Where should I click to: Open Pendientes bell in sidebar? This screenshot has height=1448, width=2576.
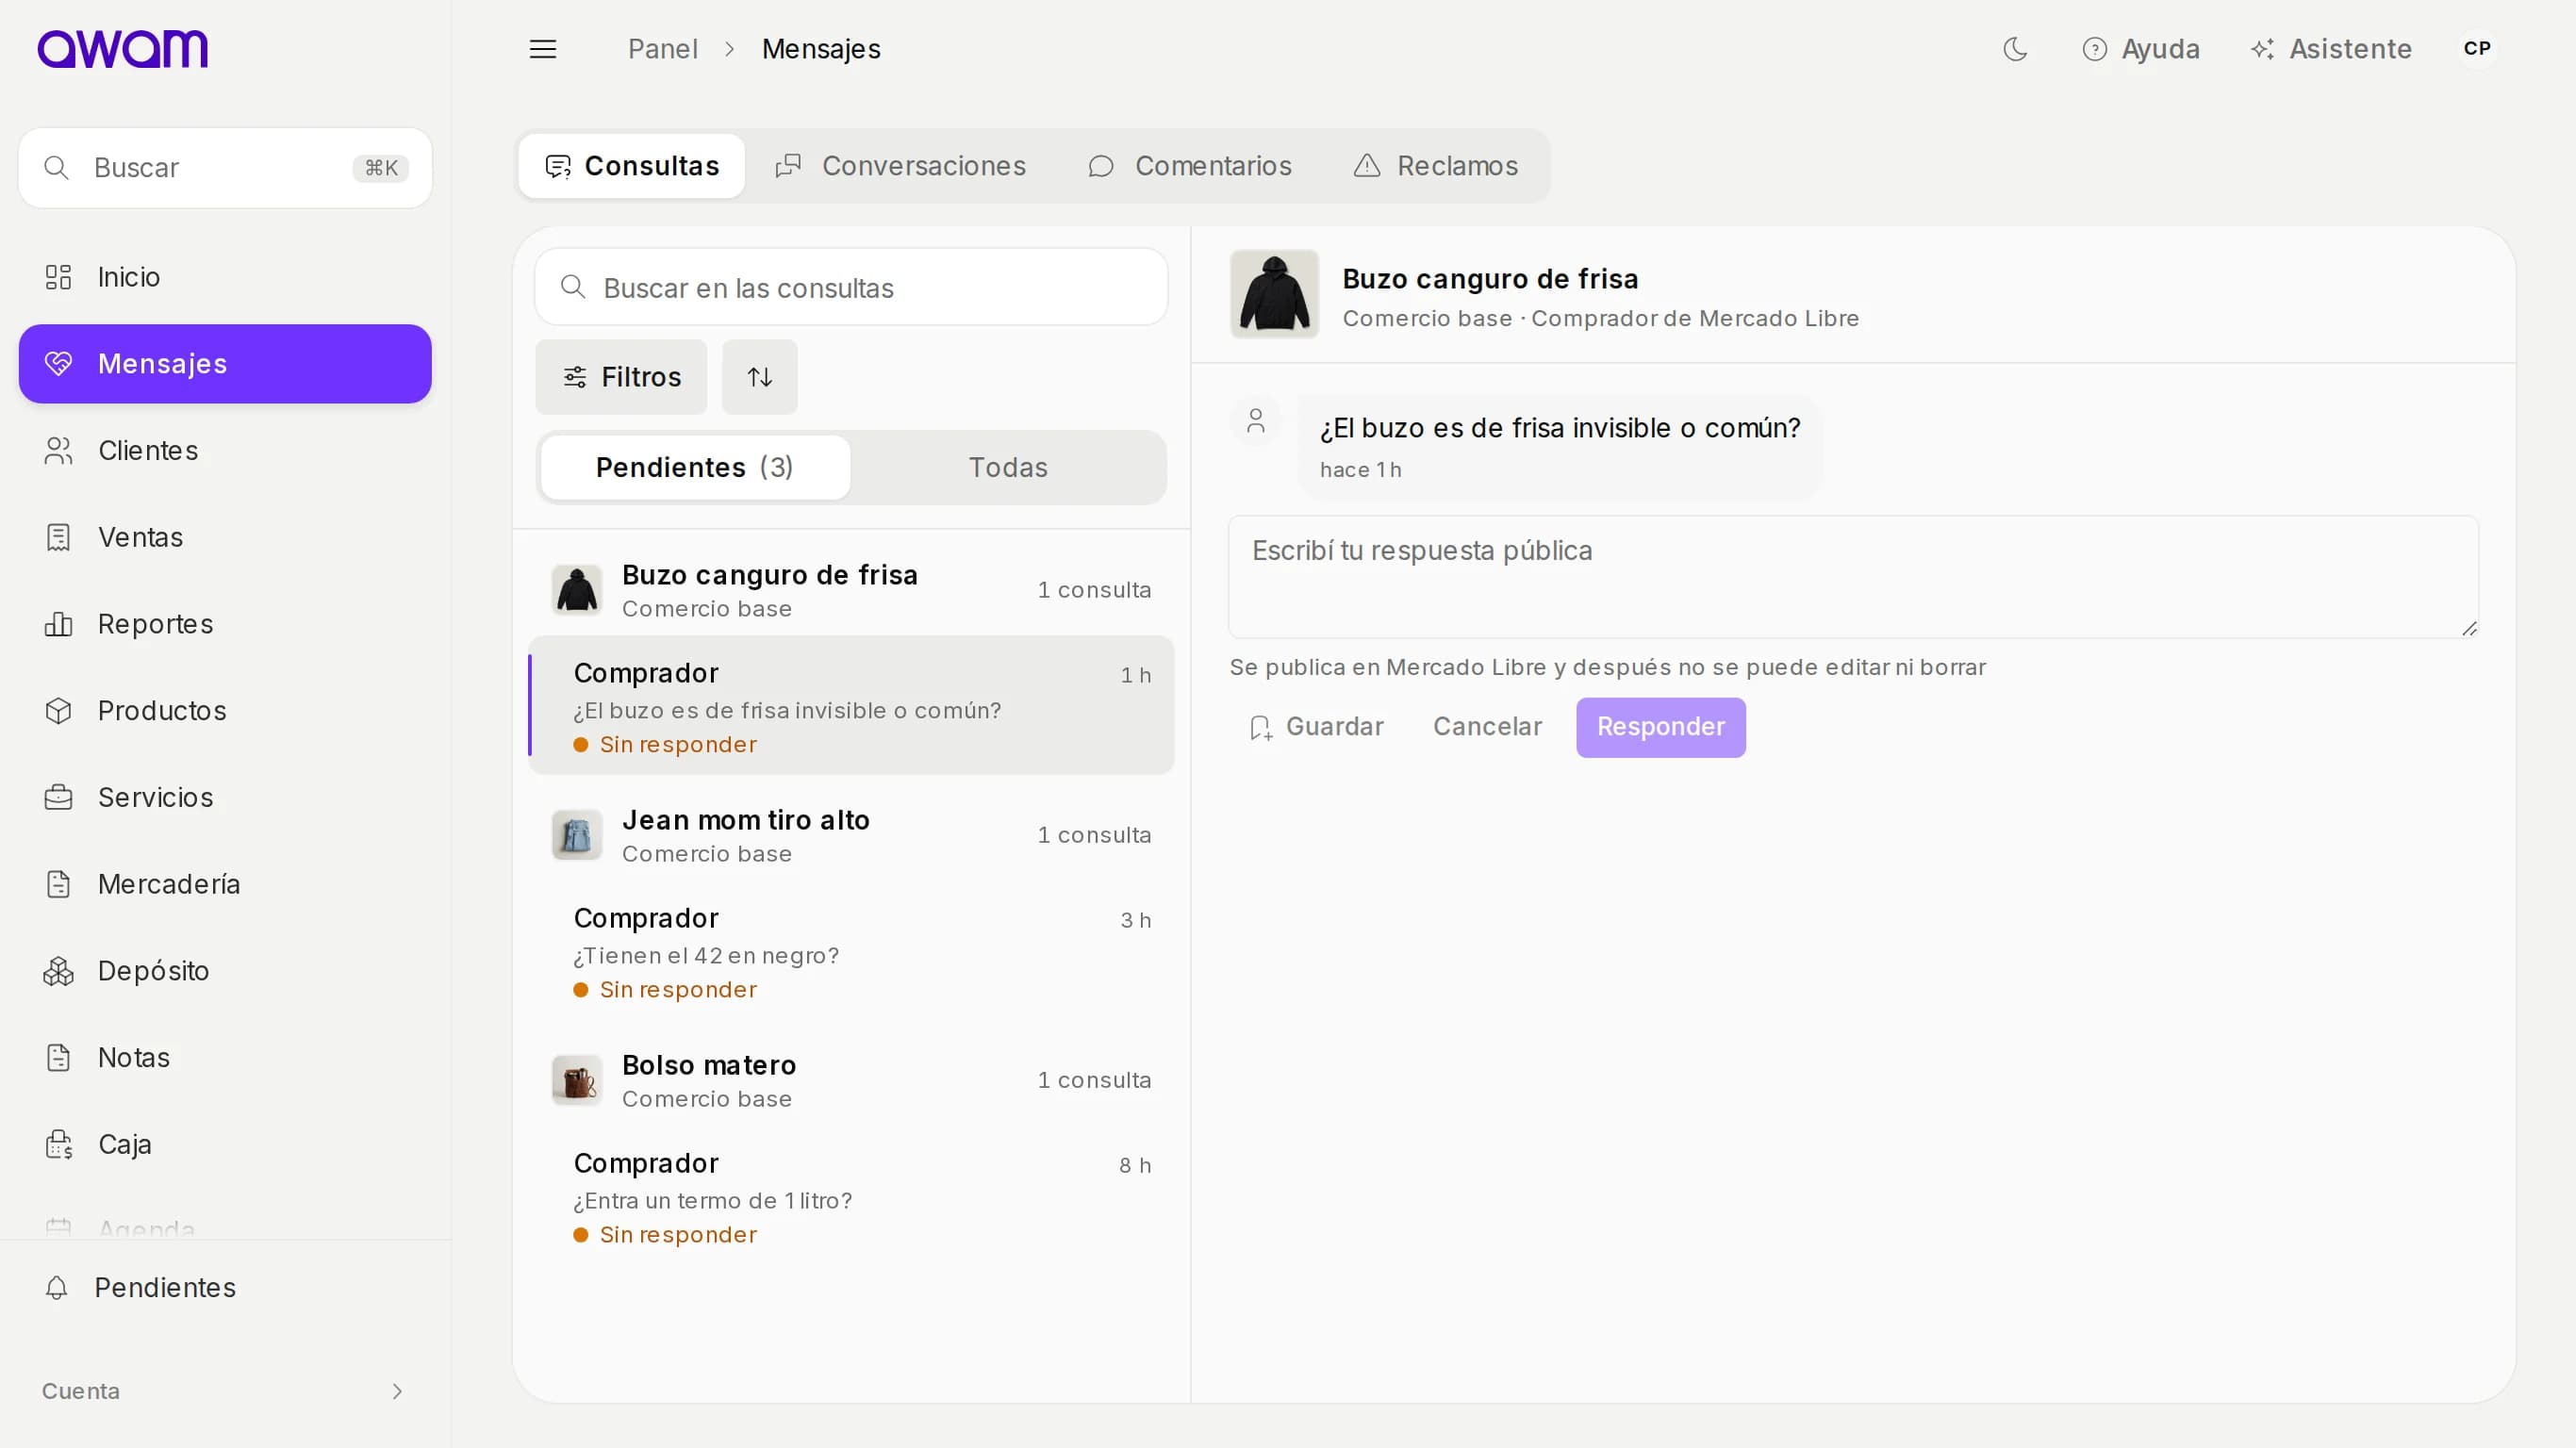[x=225, y=1288]
